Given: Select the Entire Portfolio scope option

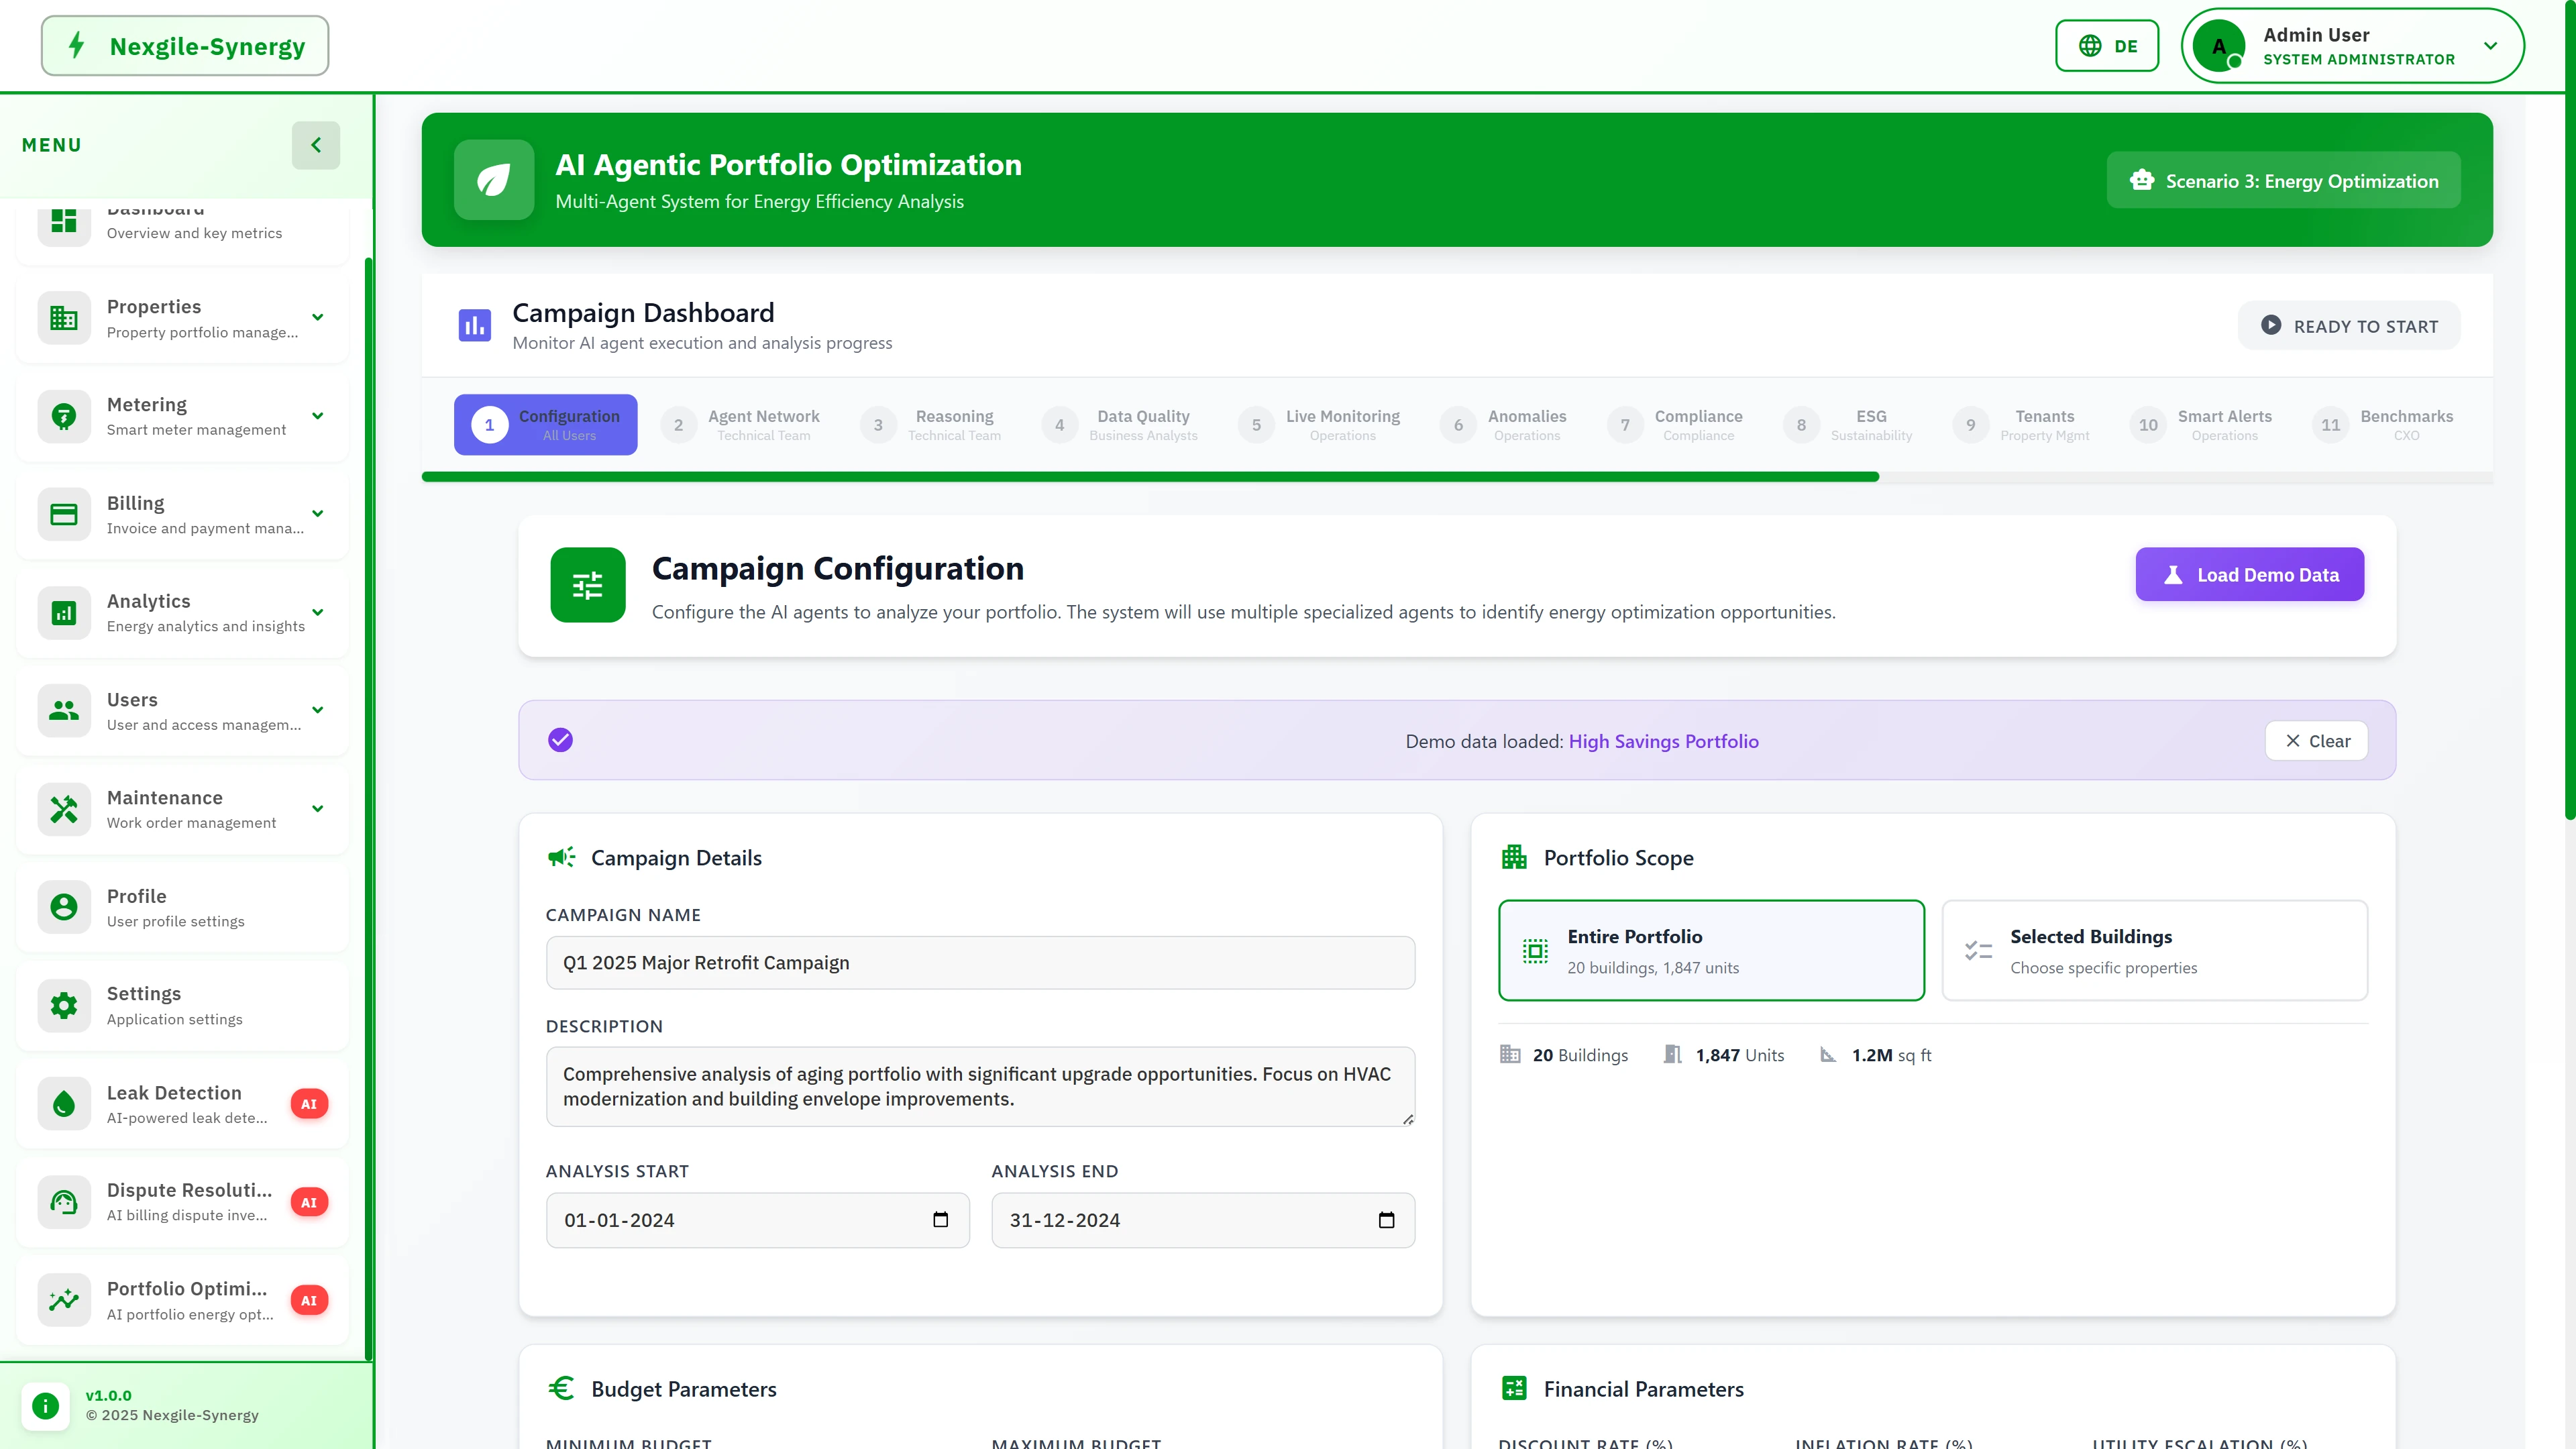Looking at the screenshot, I should tap(1711, 950).
